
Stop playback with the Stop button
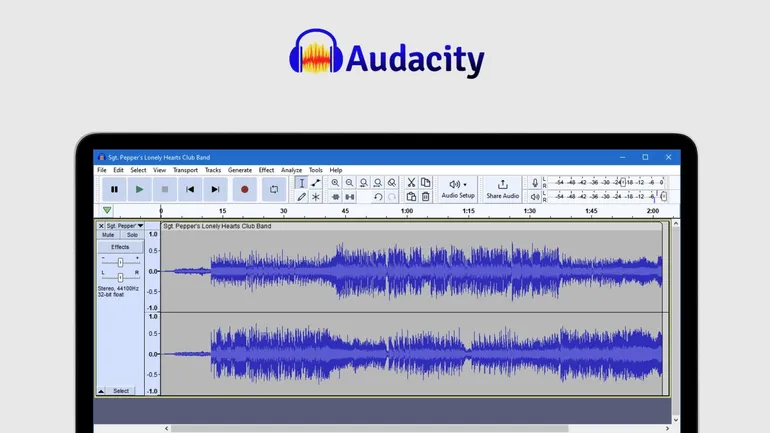pyautogui.click(x=165, y=189)
